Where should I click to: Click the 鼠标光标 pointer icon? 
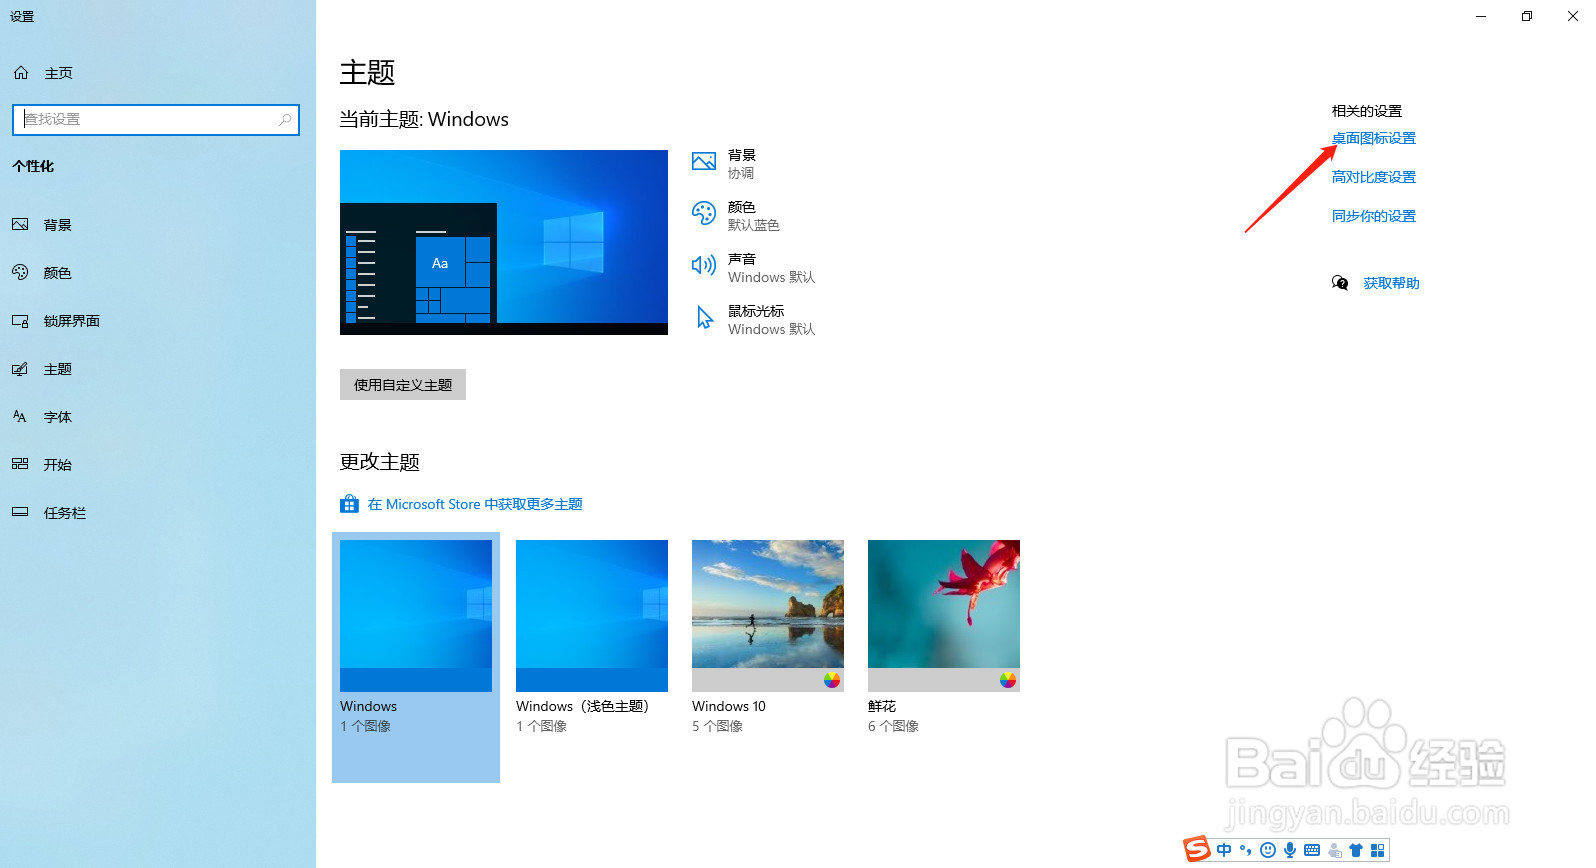(705, 318)
